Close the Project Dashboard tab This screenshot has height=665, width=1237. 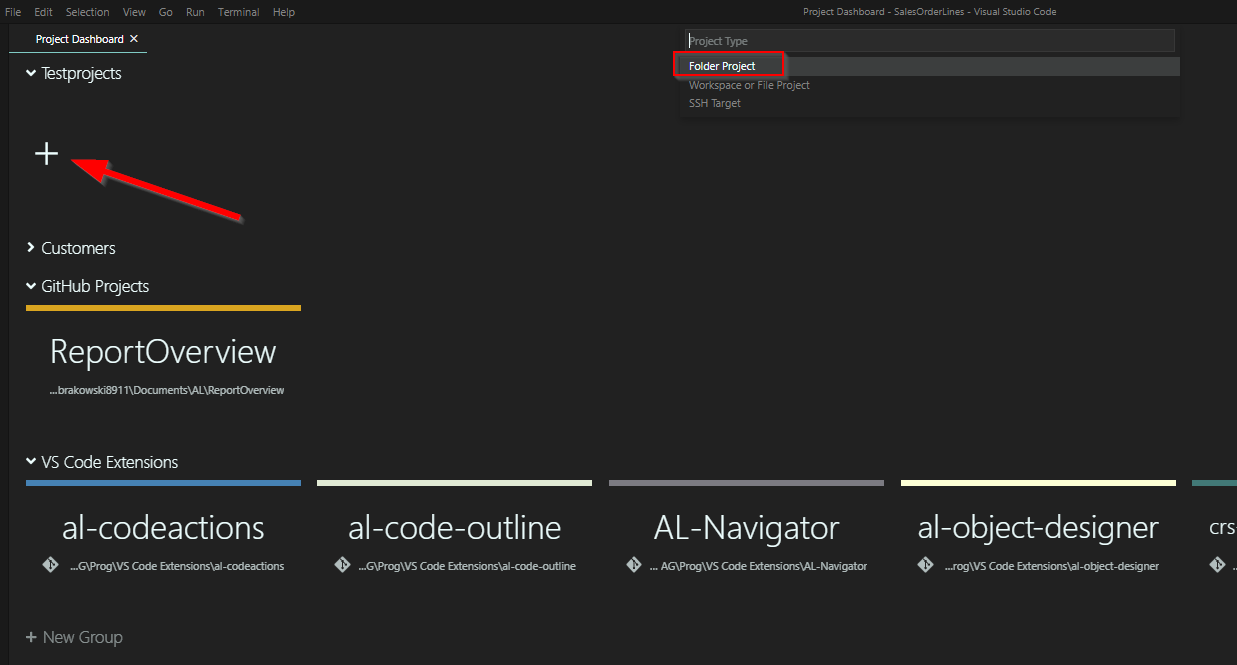(x=135, y=39)
